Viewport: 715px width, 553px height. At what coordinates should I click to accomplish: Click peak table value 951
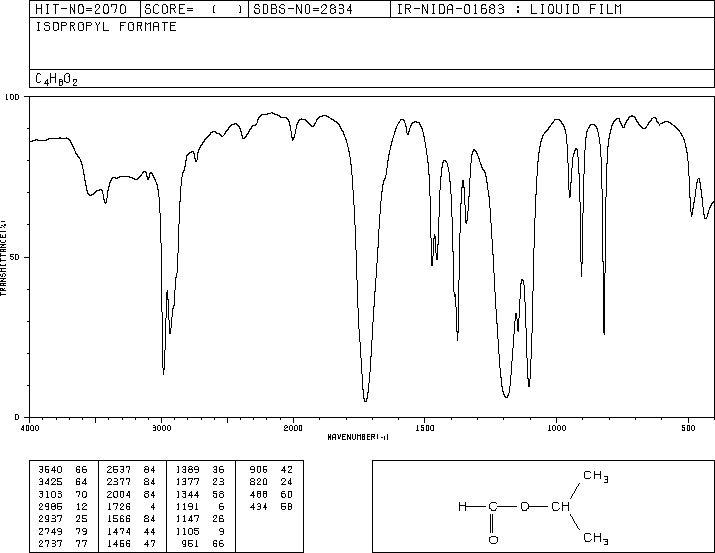pos(190,543)
